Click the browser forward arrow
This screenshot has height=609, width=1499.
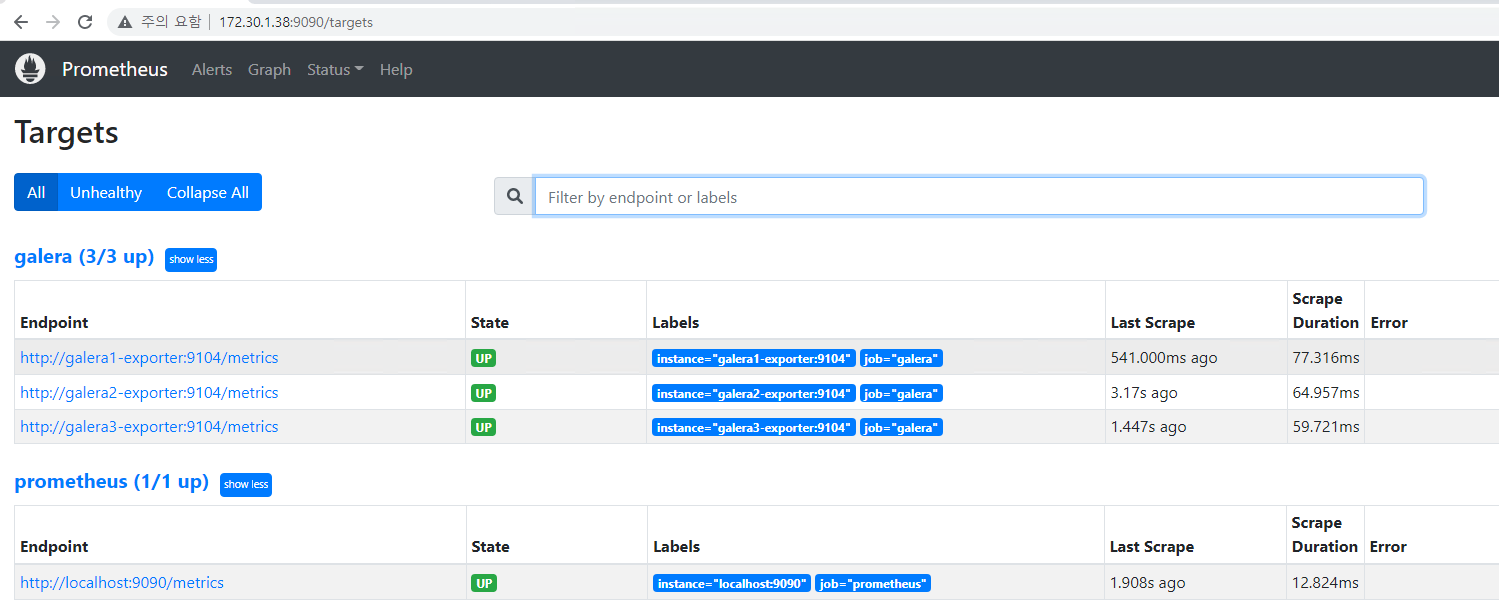tap(53, 22)
